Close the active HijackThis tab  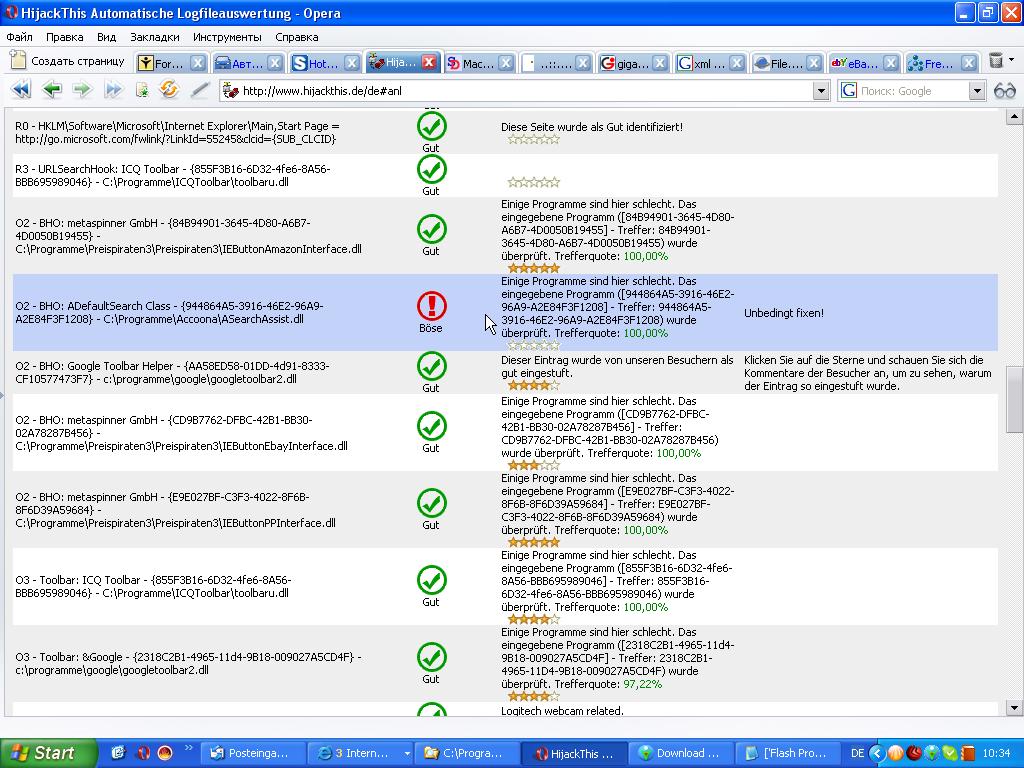click(x=428, y=63)
